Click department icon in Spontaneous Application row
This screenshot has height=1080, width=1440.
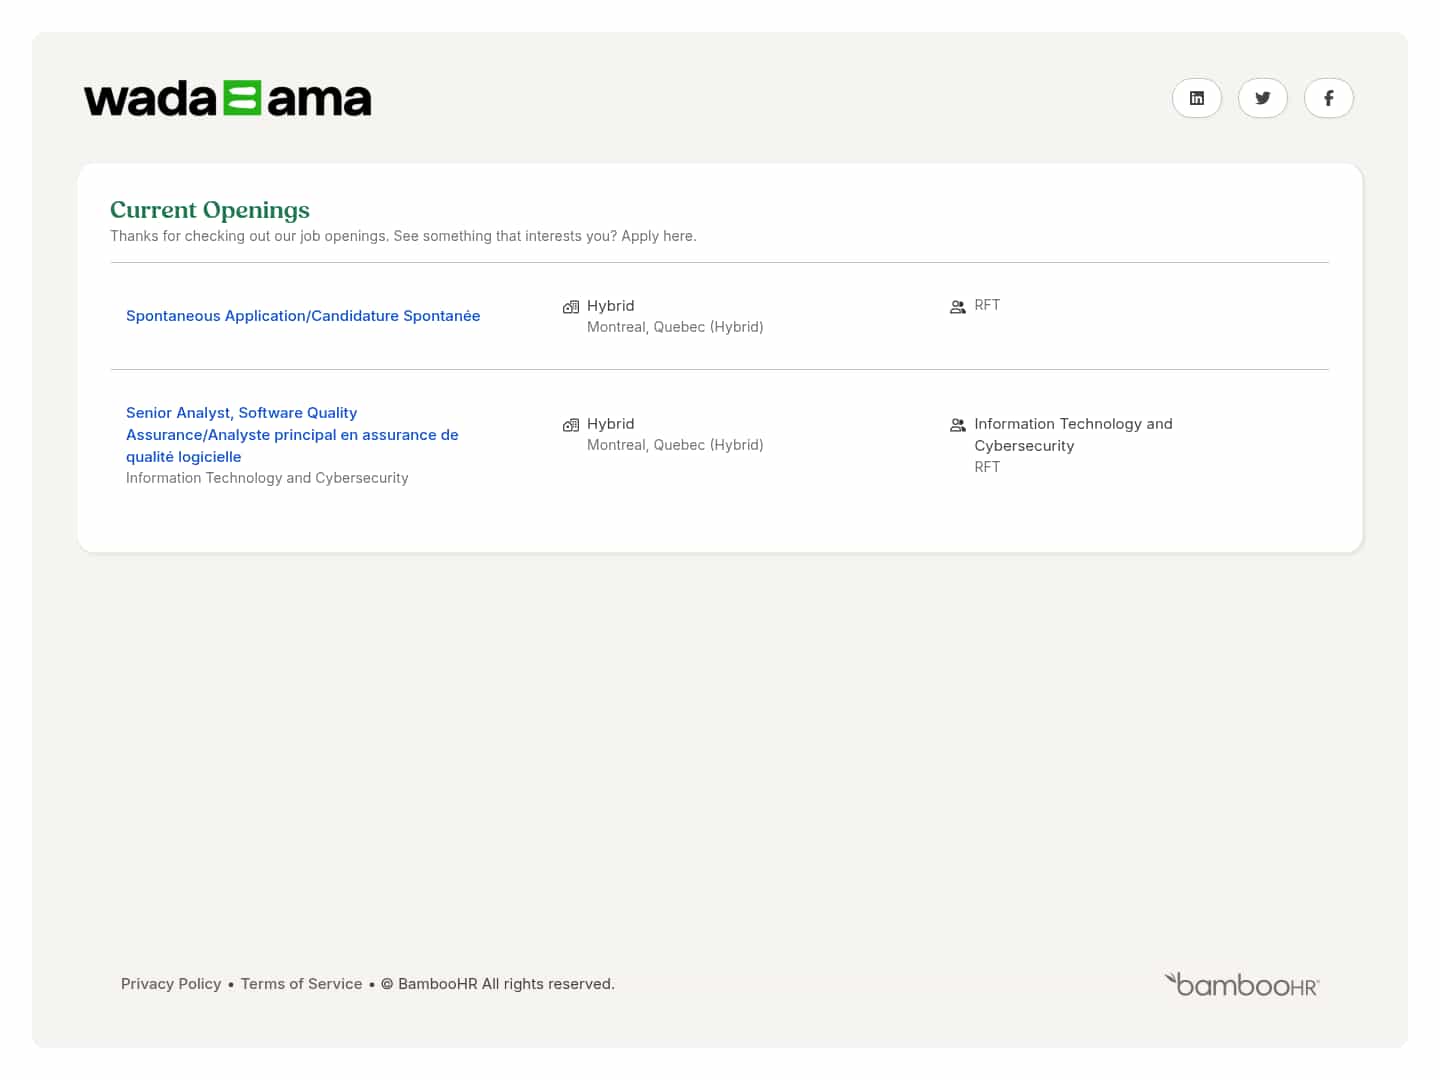pos(958,307)
